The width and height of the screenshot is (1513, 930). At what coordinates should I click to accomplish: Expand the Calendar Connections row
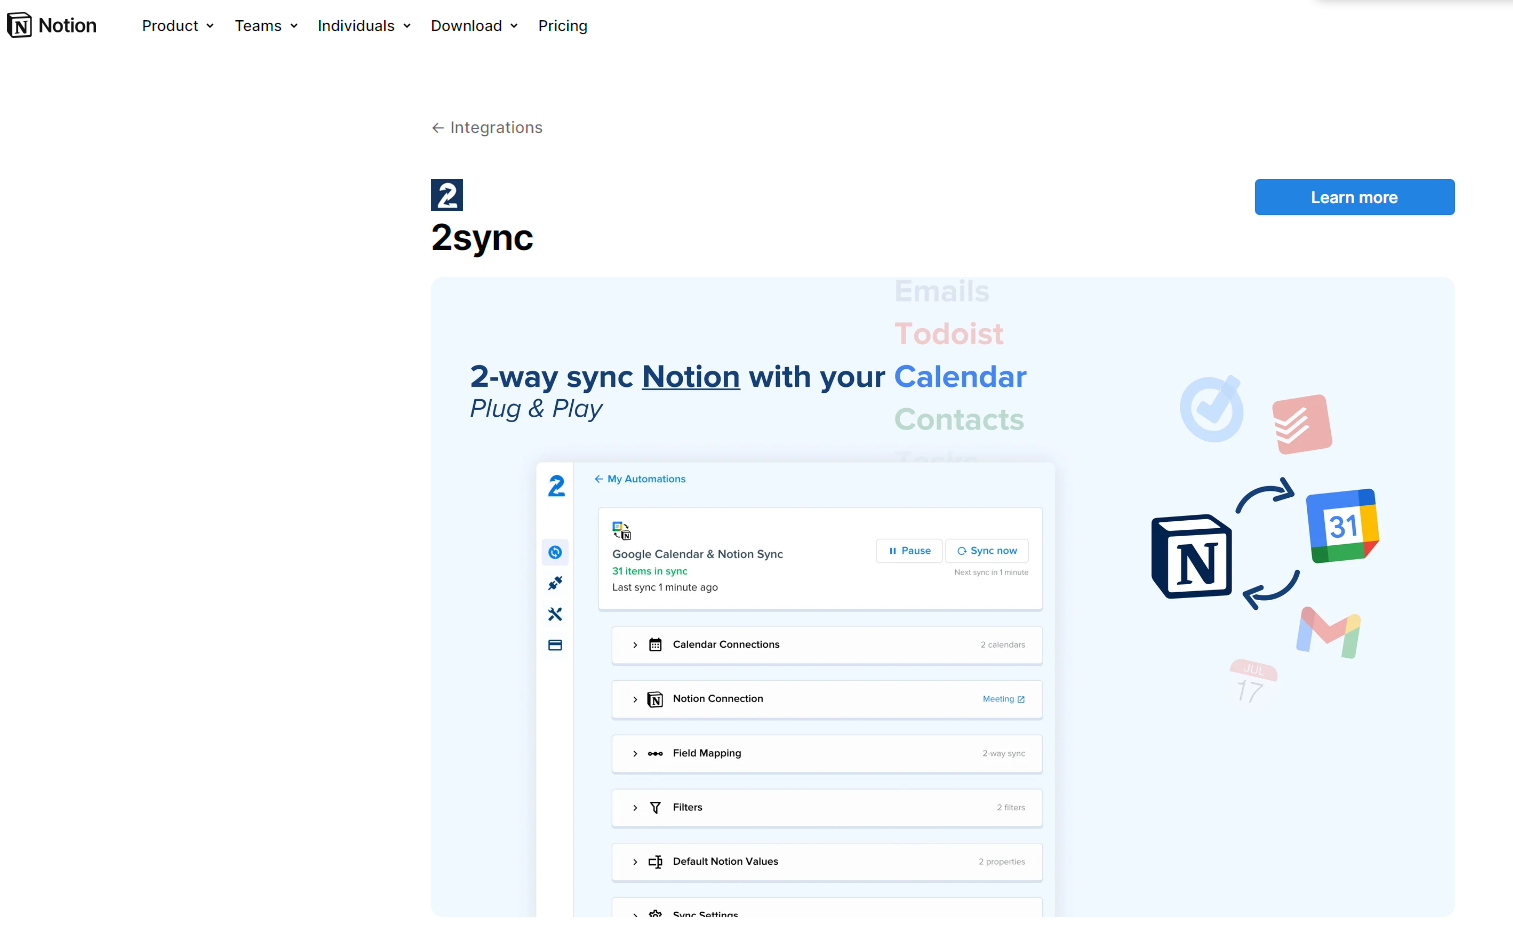coord(827,645)
